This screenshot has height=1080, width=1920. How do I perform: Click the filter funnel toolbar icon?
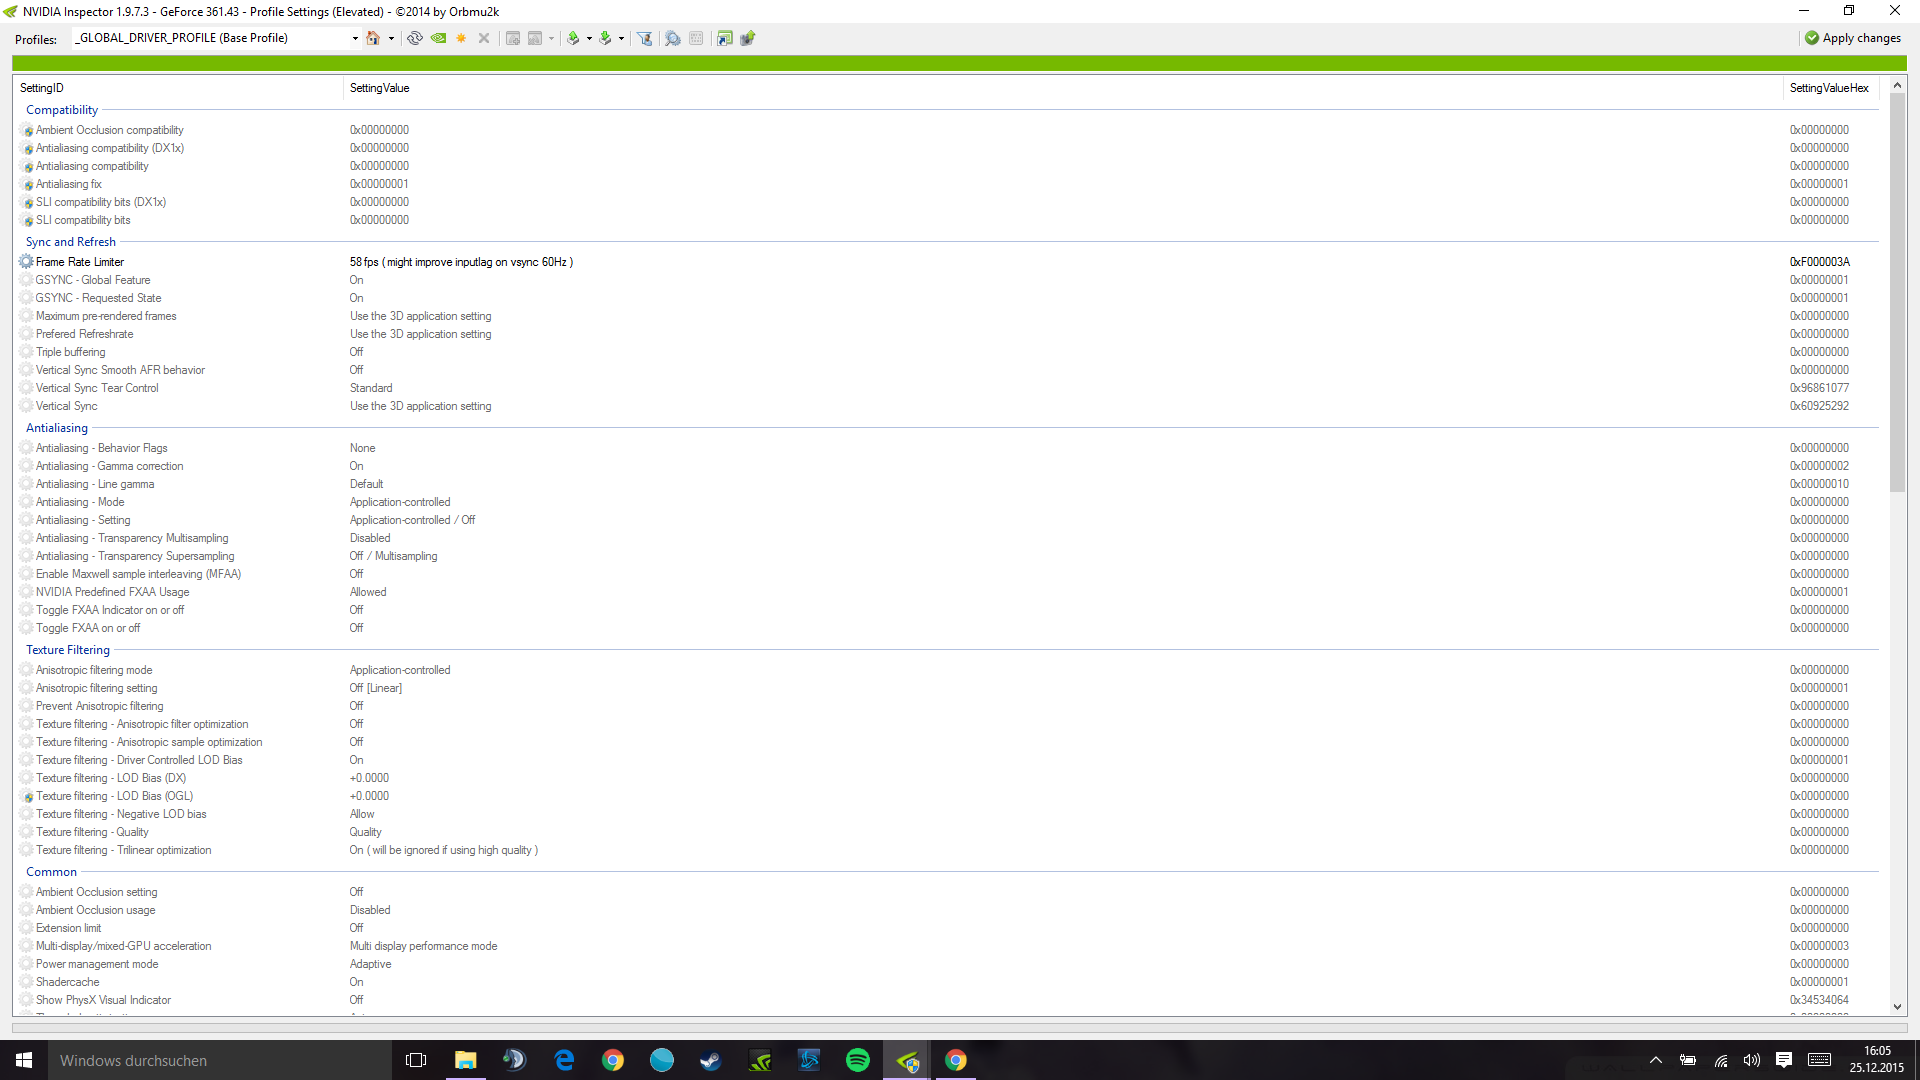pyautogui.click(x=645, y=38)
